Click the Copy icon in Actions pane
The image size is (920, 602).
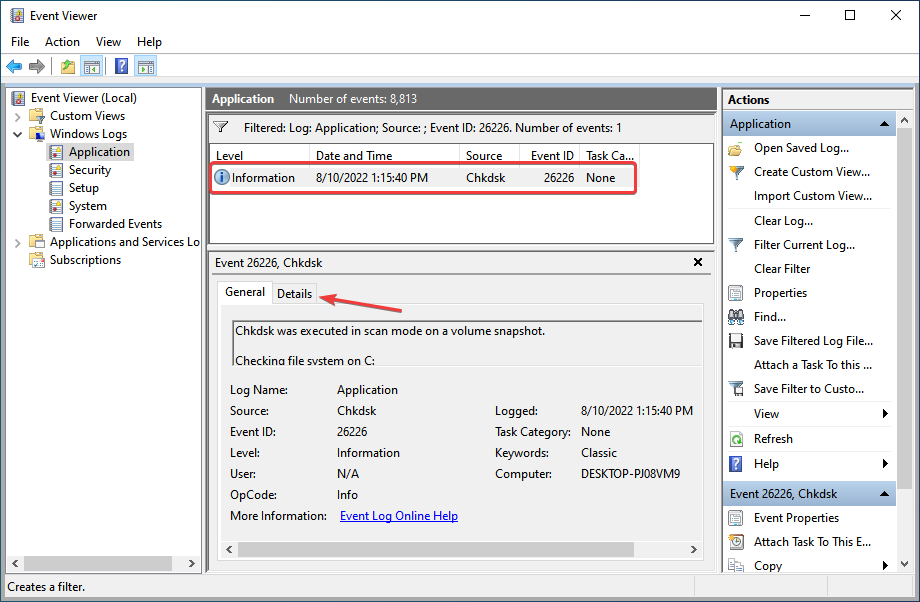point(736,566)
